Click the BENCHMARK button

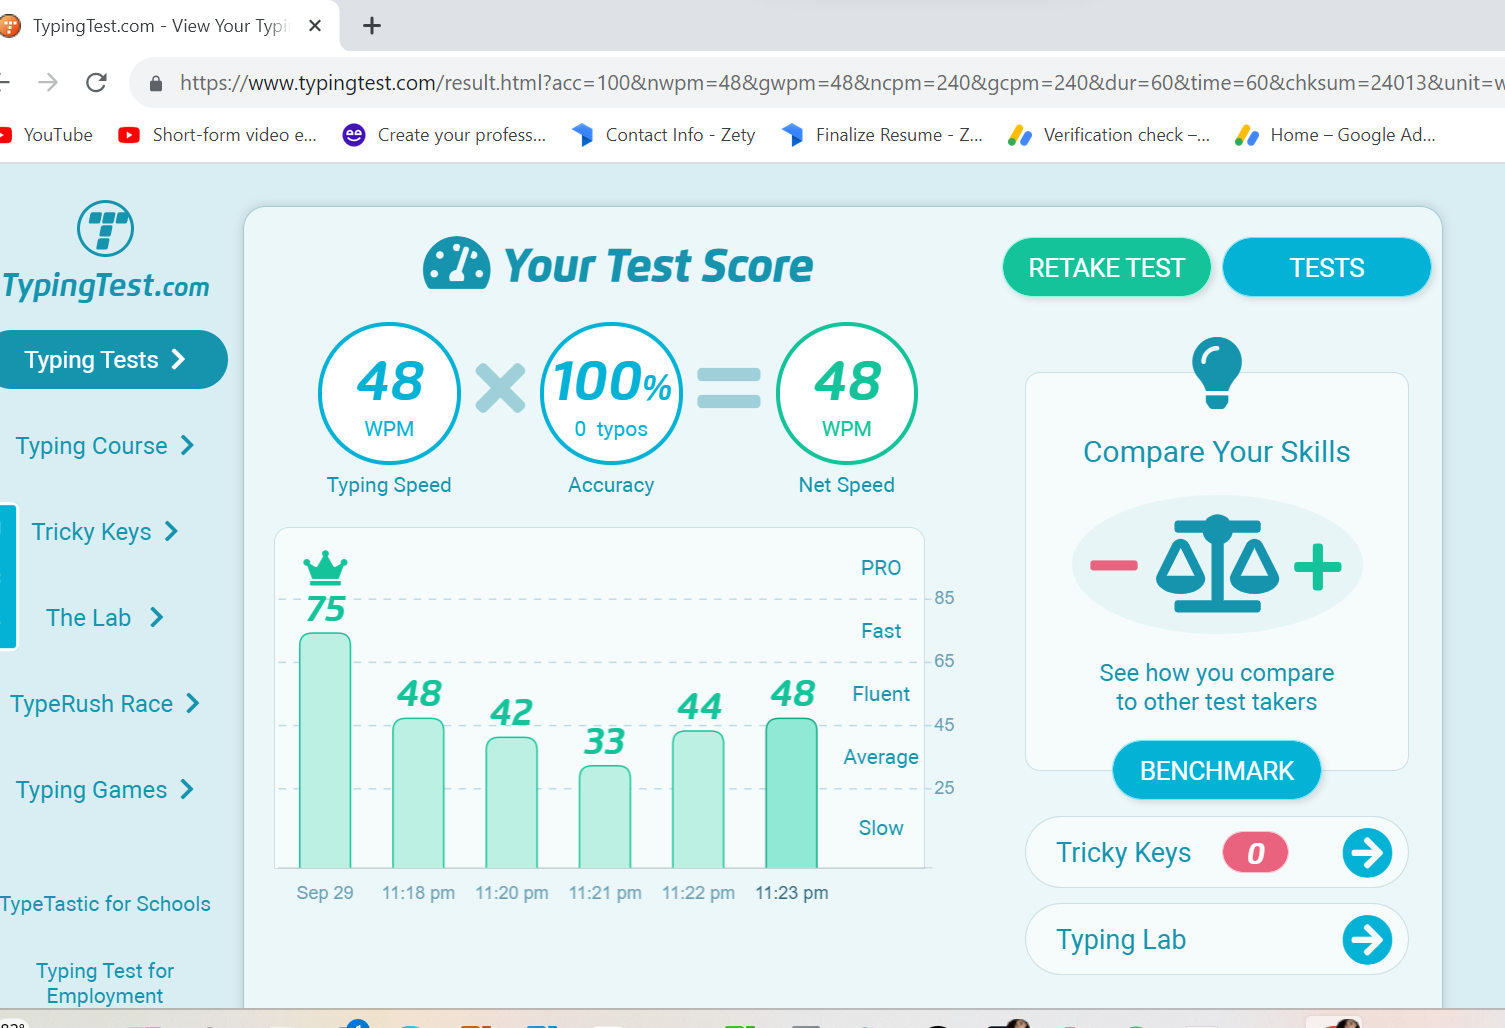[x=1217, y=771]
